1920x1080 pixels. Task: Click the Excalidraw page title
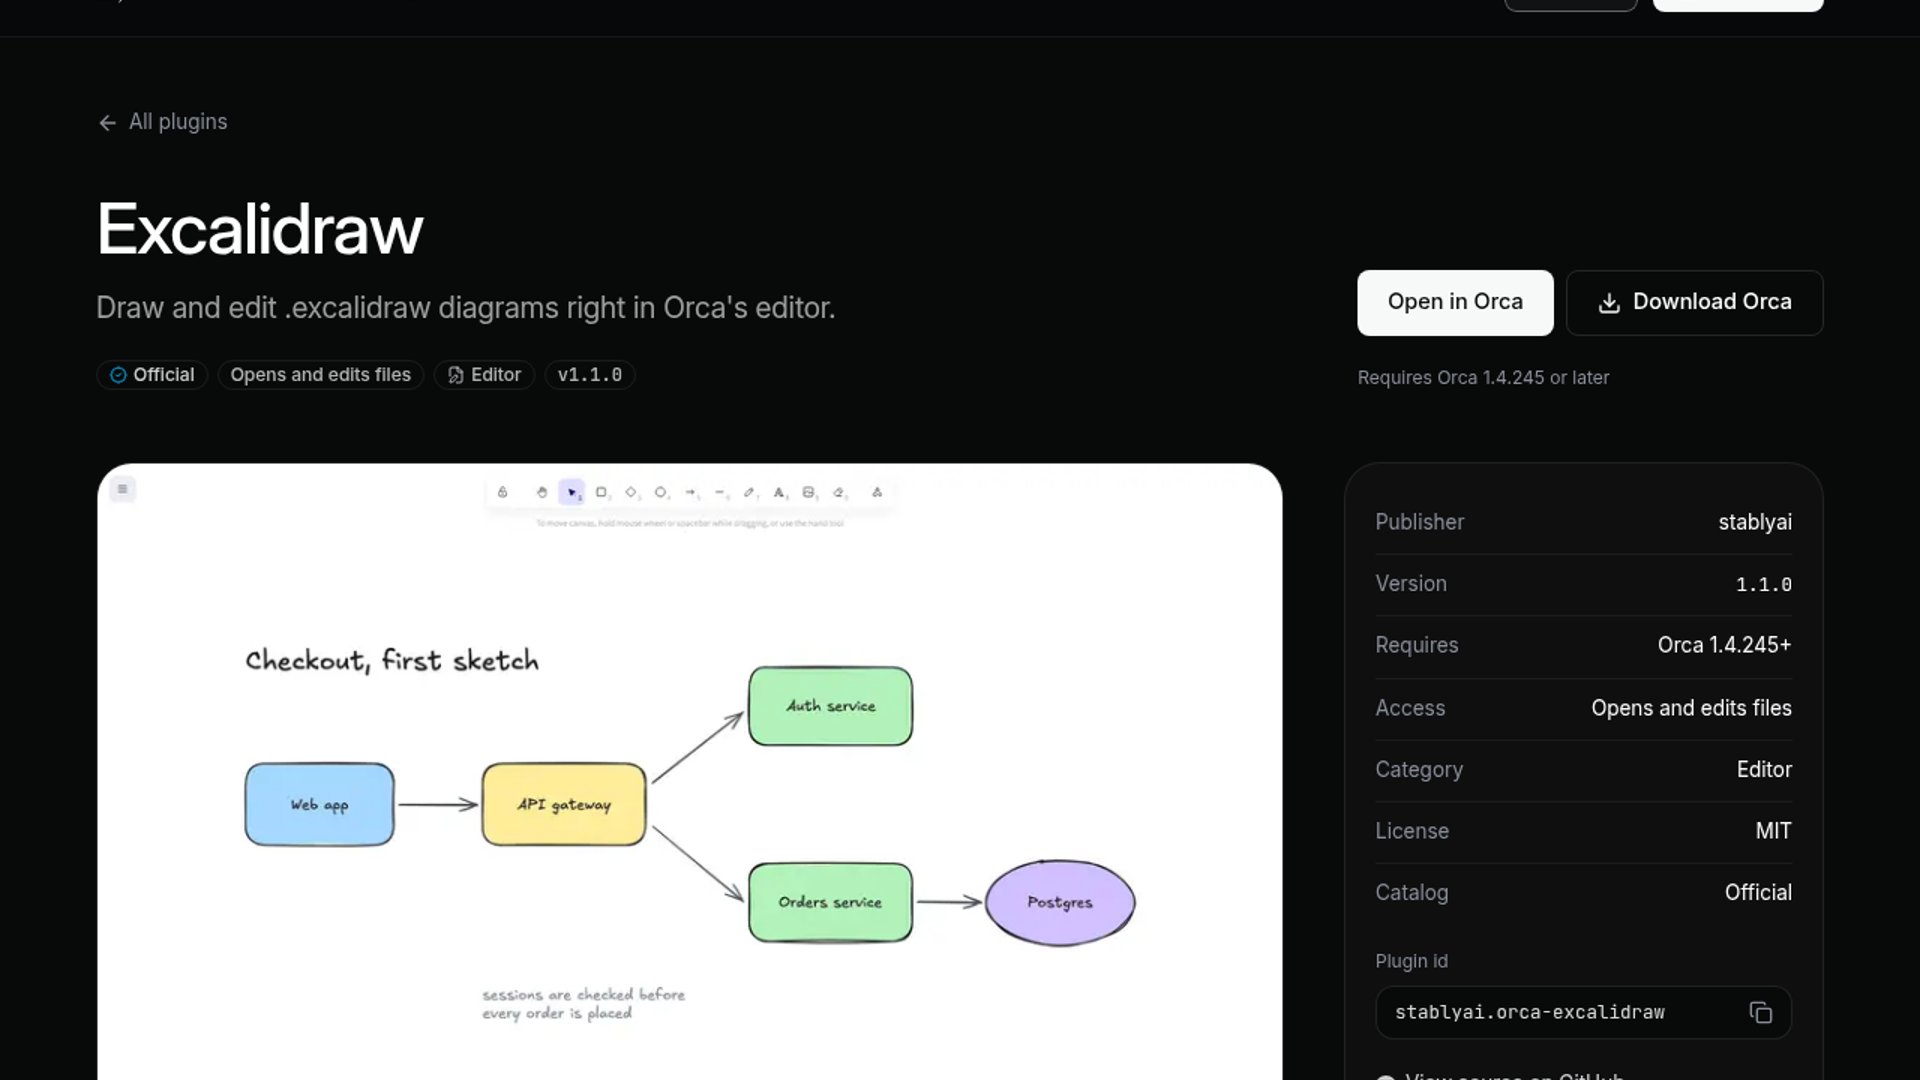(260, 229)
